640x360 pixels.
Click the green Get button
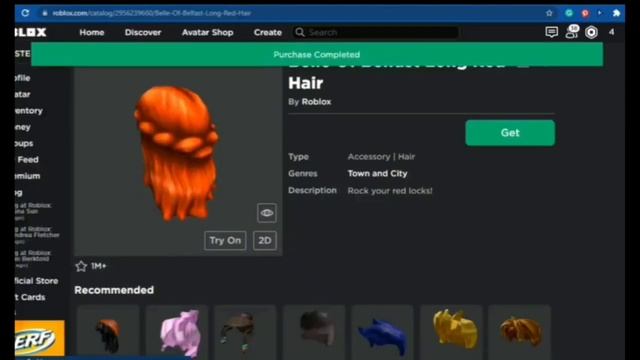(510, 133)
